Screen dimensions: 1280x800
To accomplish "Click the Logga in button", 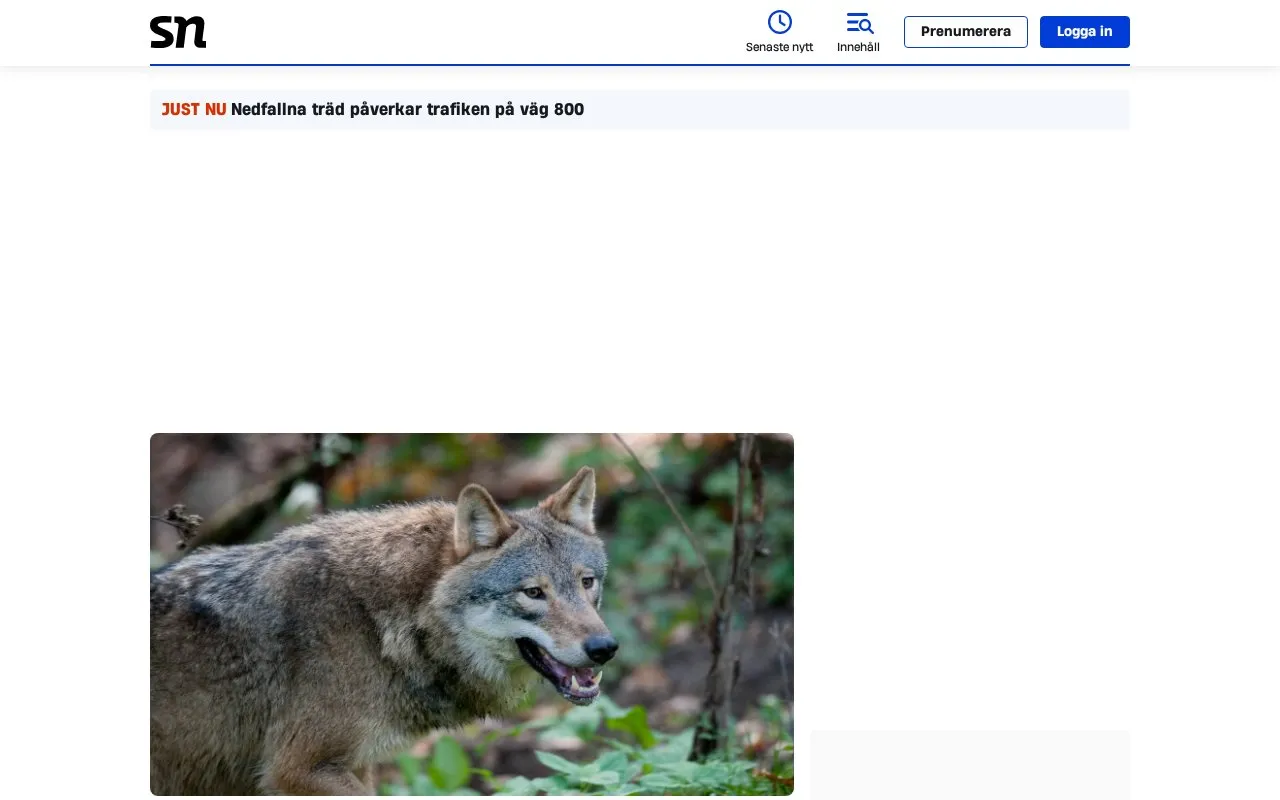I will click(x=1085, y=32).
